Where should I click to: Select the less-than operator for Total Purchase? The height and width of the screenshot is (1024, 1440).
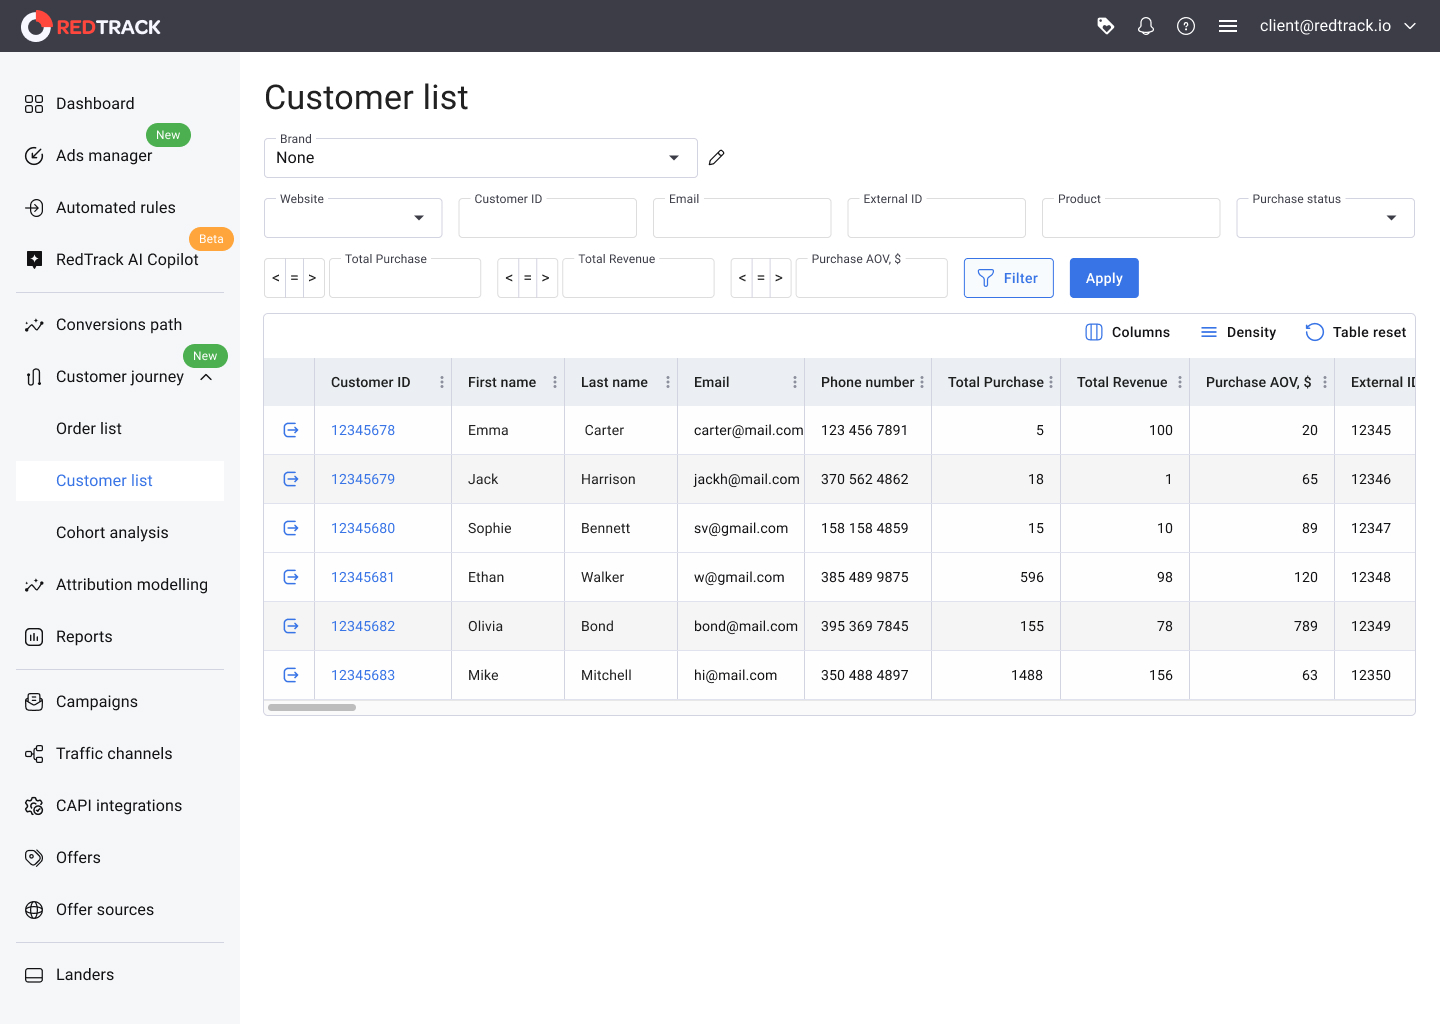(276, 278)
